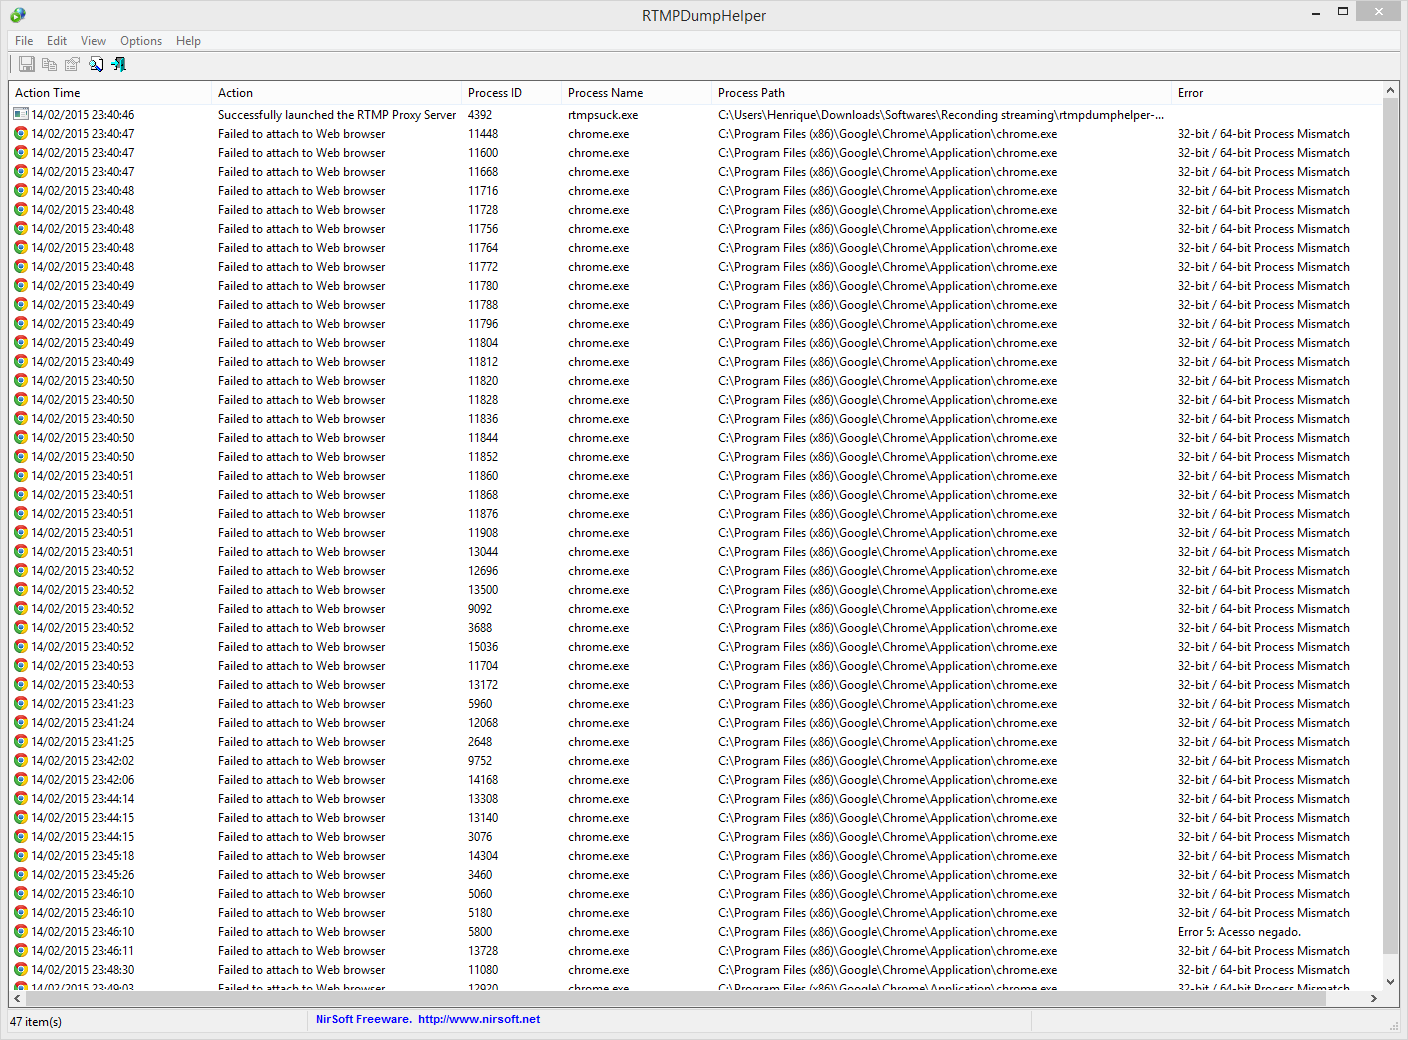Click the disabled Save toolbar icon
Screen dimensions: 1408x1040
pos(27,64)
